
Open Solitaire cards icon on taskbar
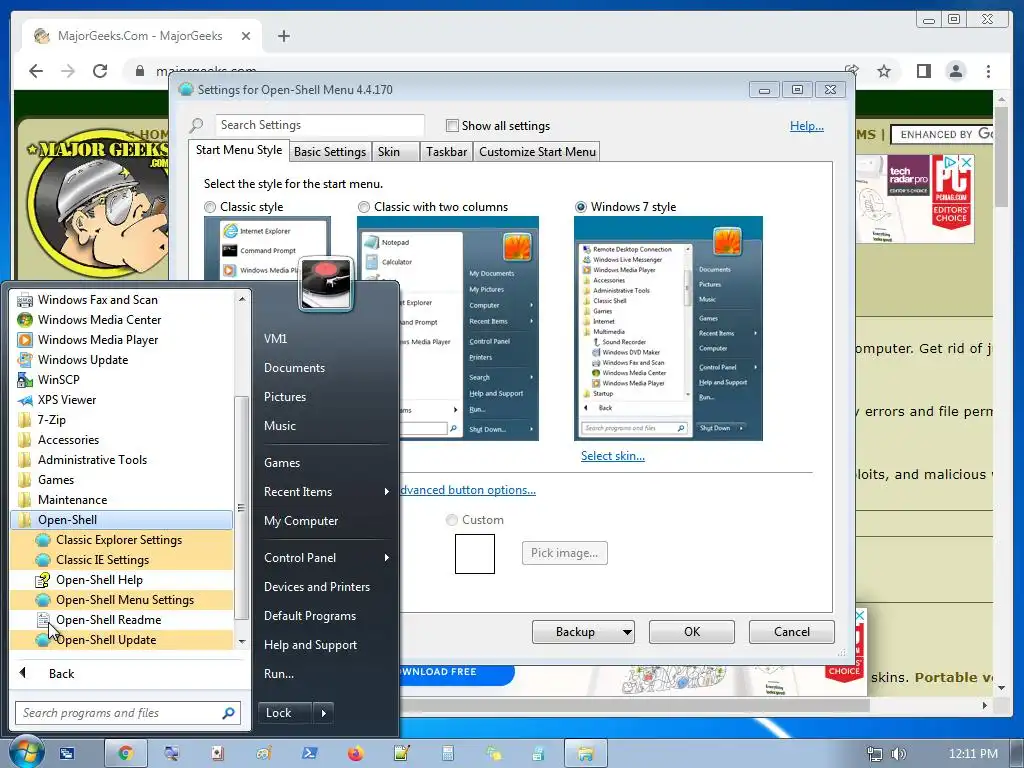tap(217, 754)
